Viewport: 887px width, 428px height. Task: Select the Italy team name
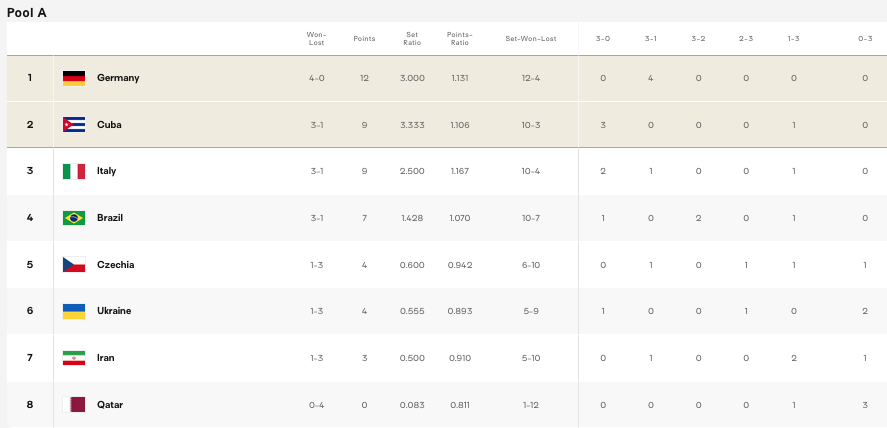(106, 171)
